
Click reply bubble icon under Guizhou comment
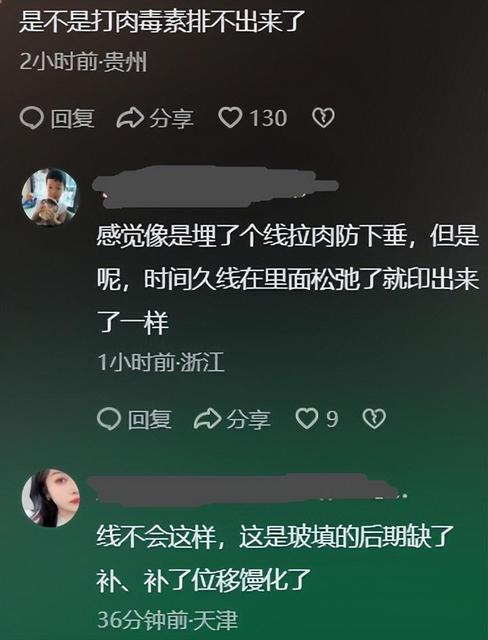31,118
